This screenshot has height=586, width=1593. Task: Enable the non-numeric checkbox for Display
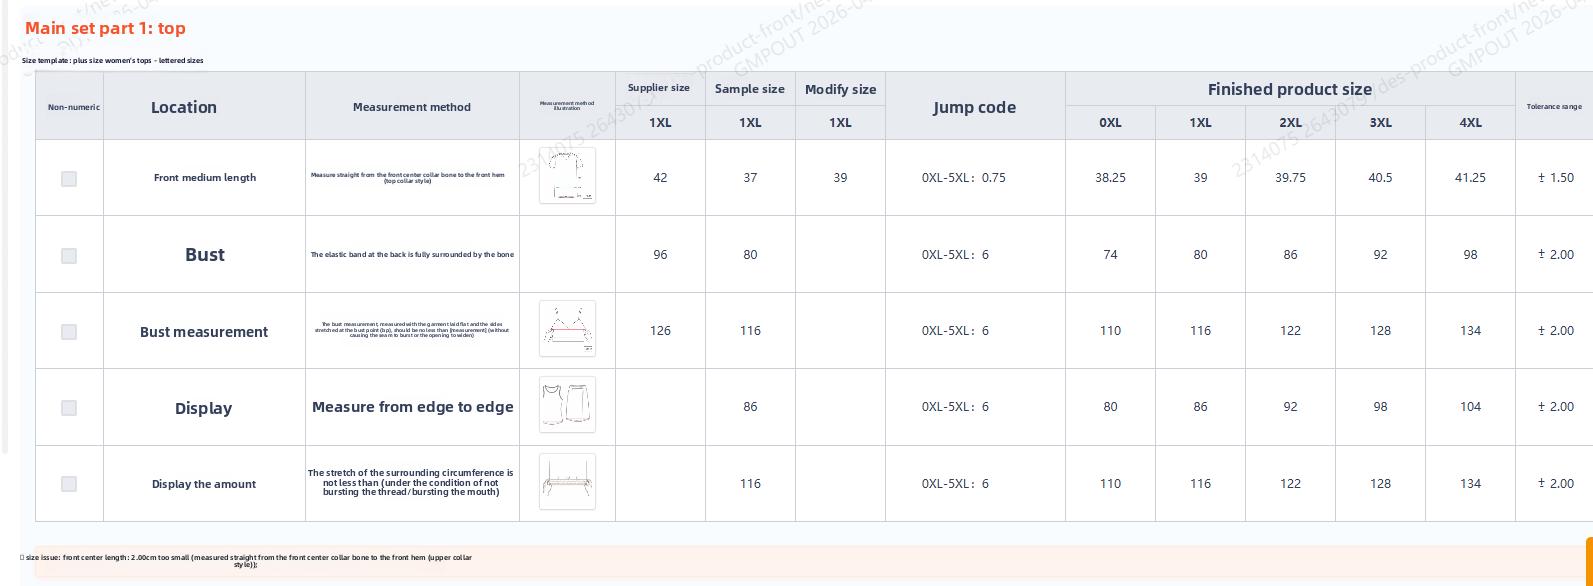point(69,408)
